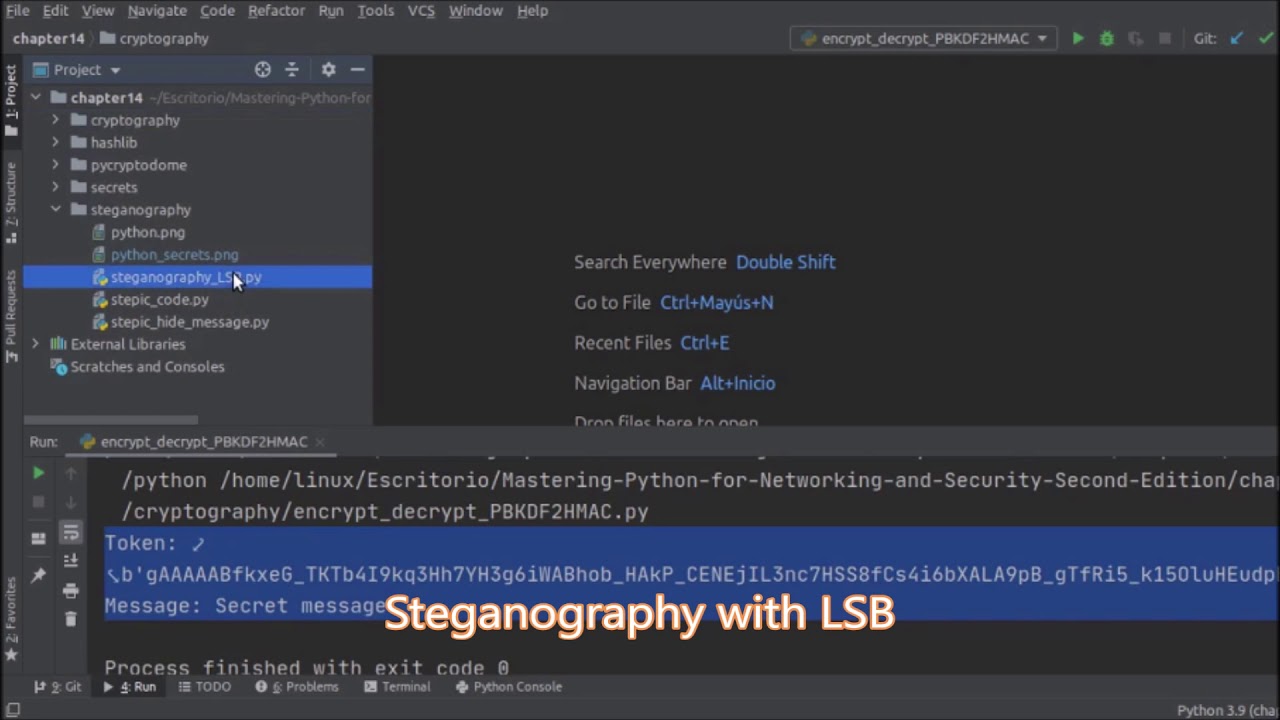Click the Git update project blue arrow
The width and height of the screenshot is (1280, 720).
click(1237, 38)
